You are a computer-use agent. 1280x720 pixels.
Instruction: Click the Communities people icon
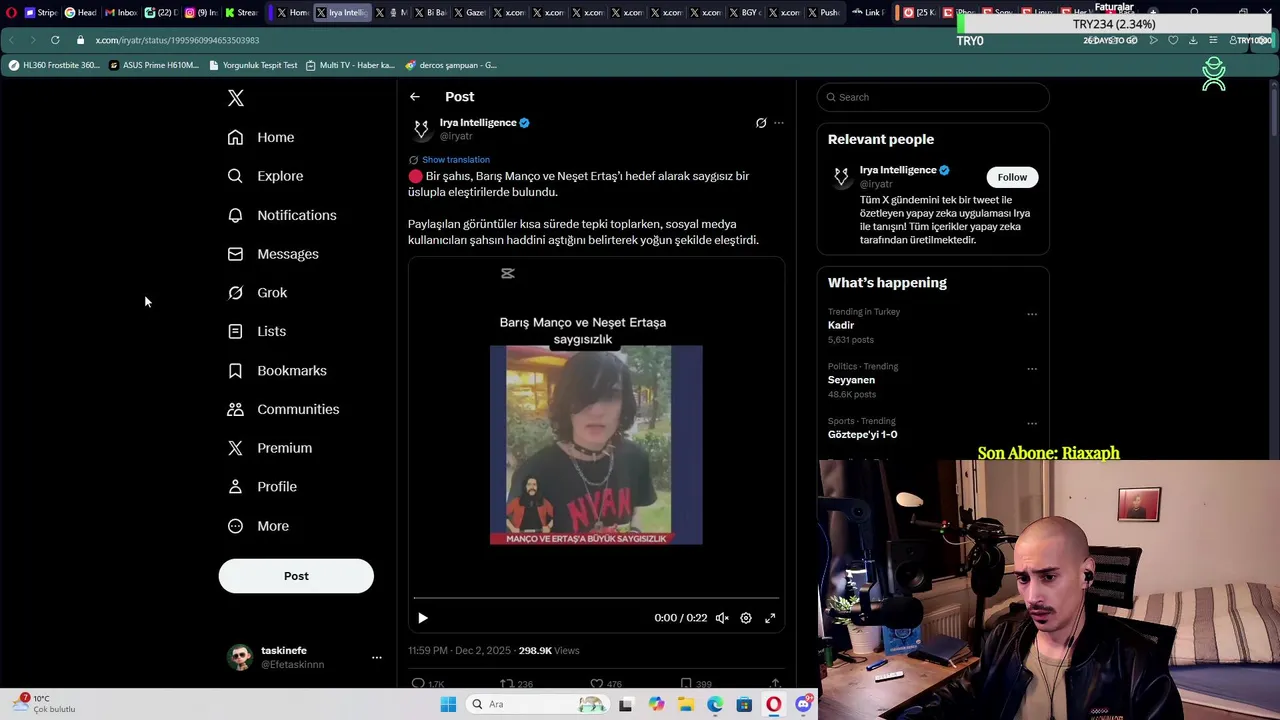point(235,409)
